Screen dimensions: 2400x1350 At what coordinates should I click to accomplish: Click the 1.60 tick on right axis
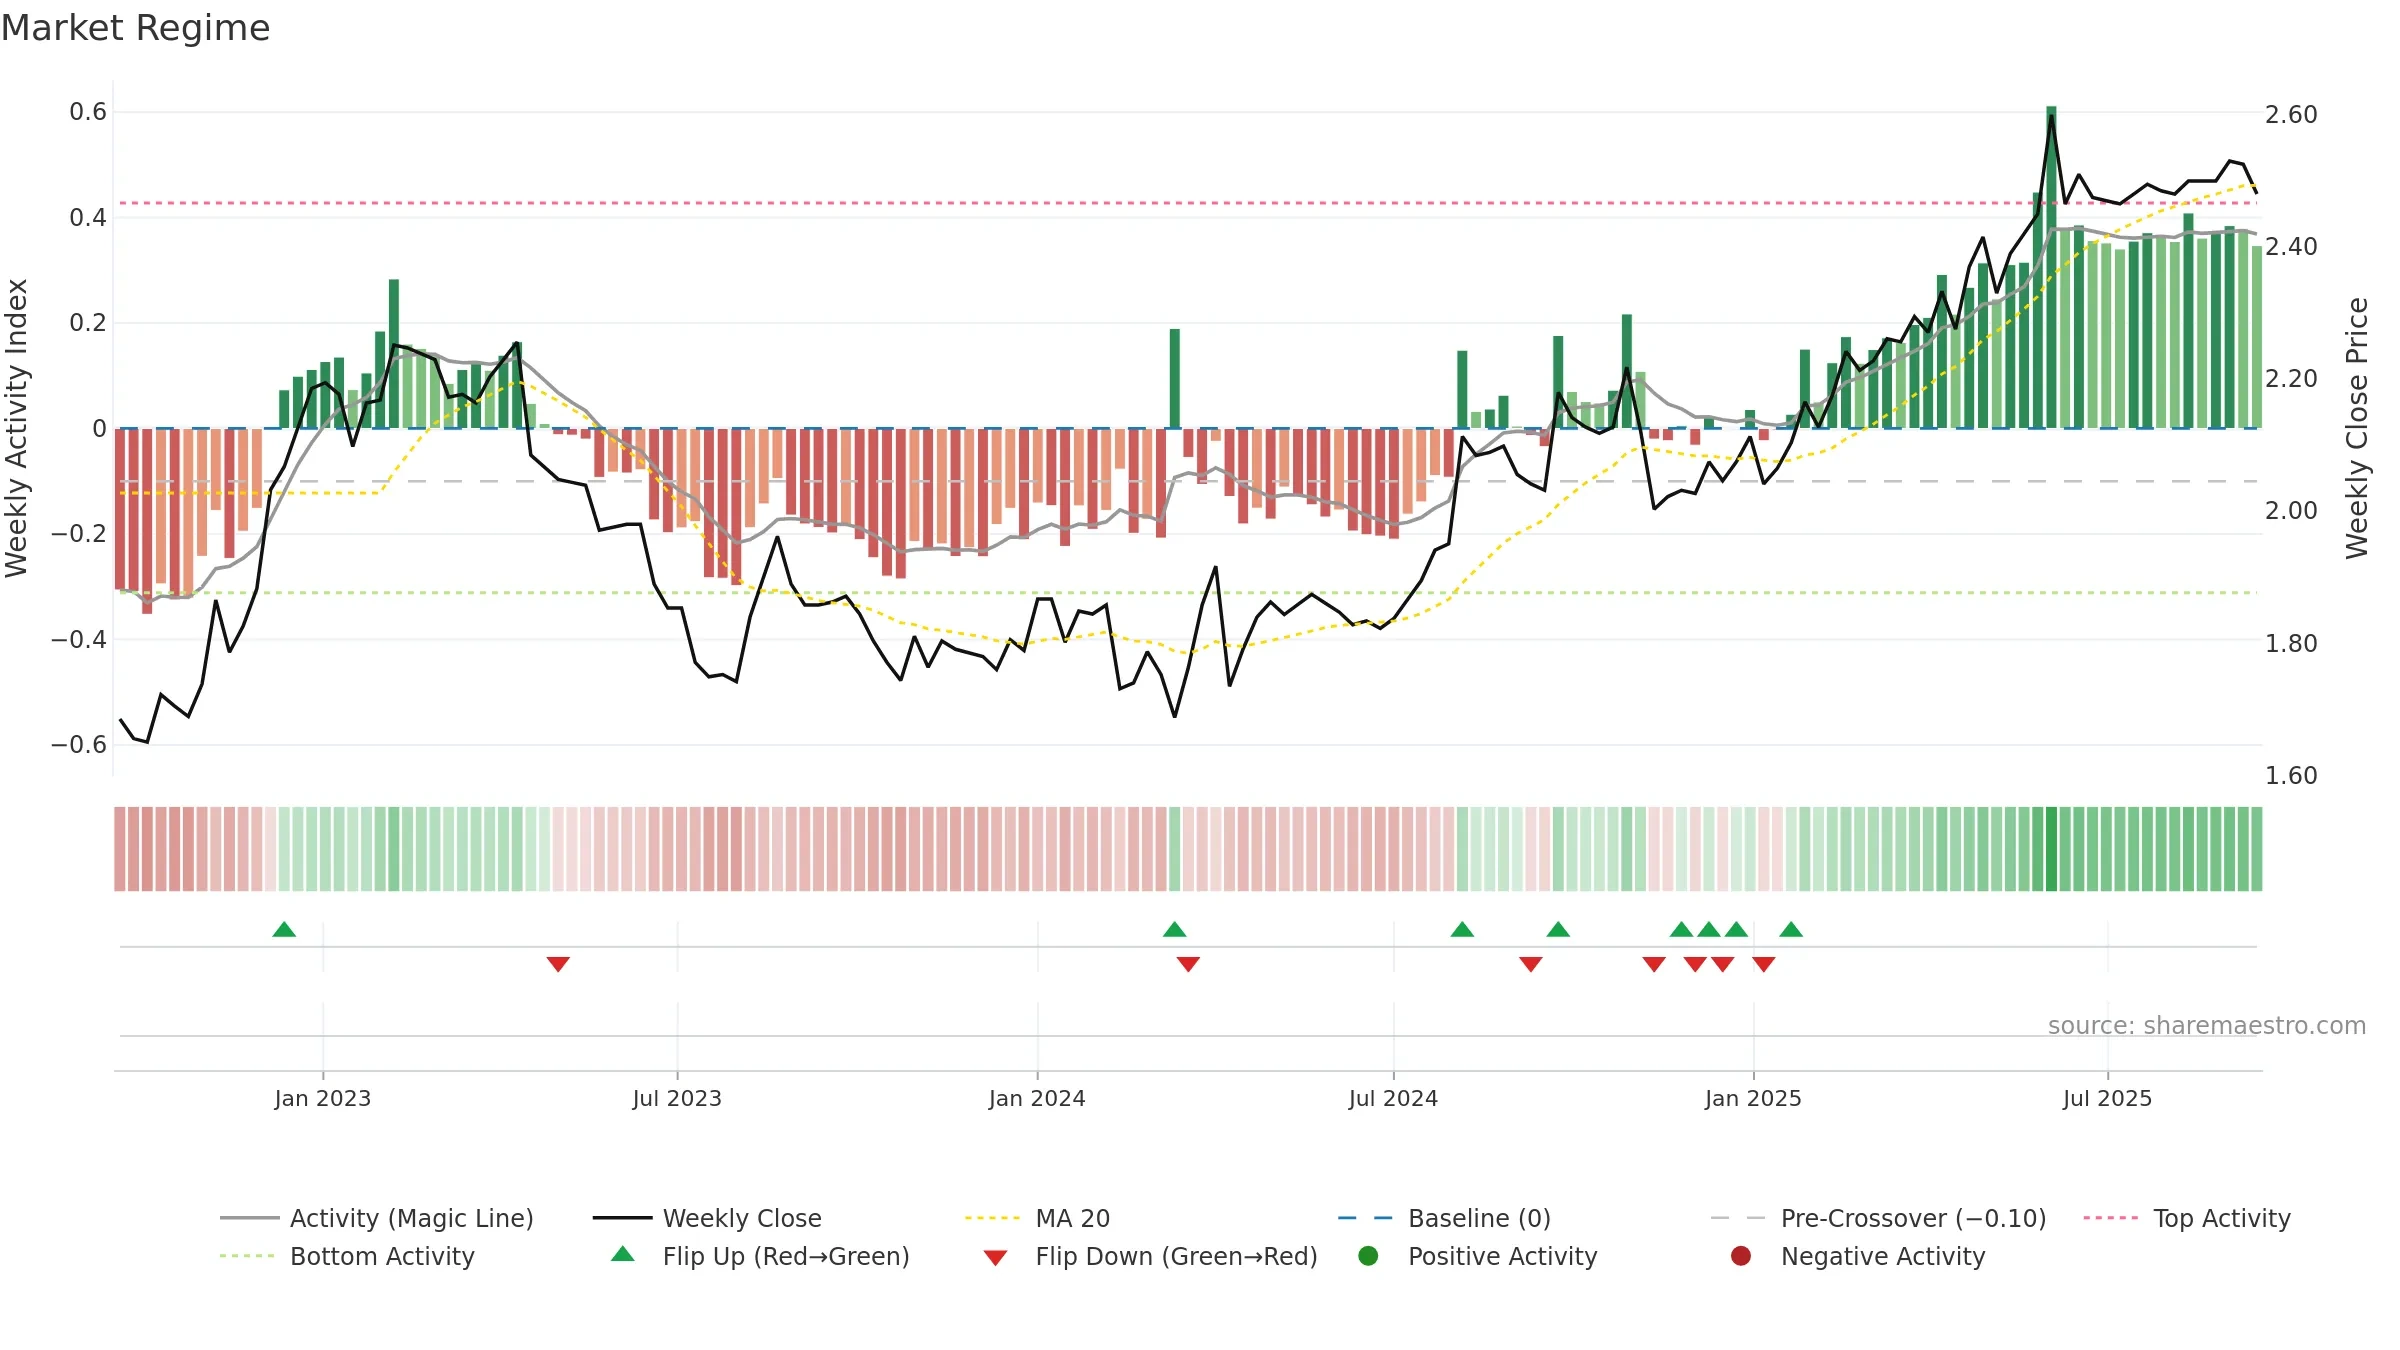coord(2291,776)
